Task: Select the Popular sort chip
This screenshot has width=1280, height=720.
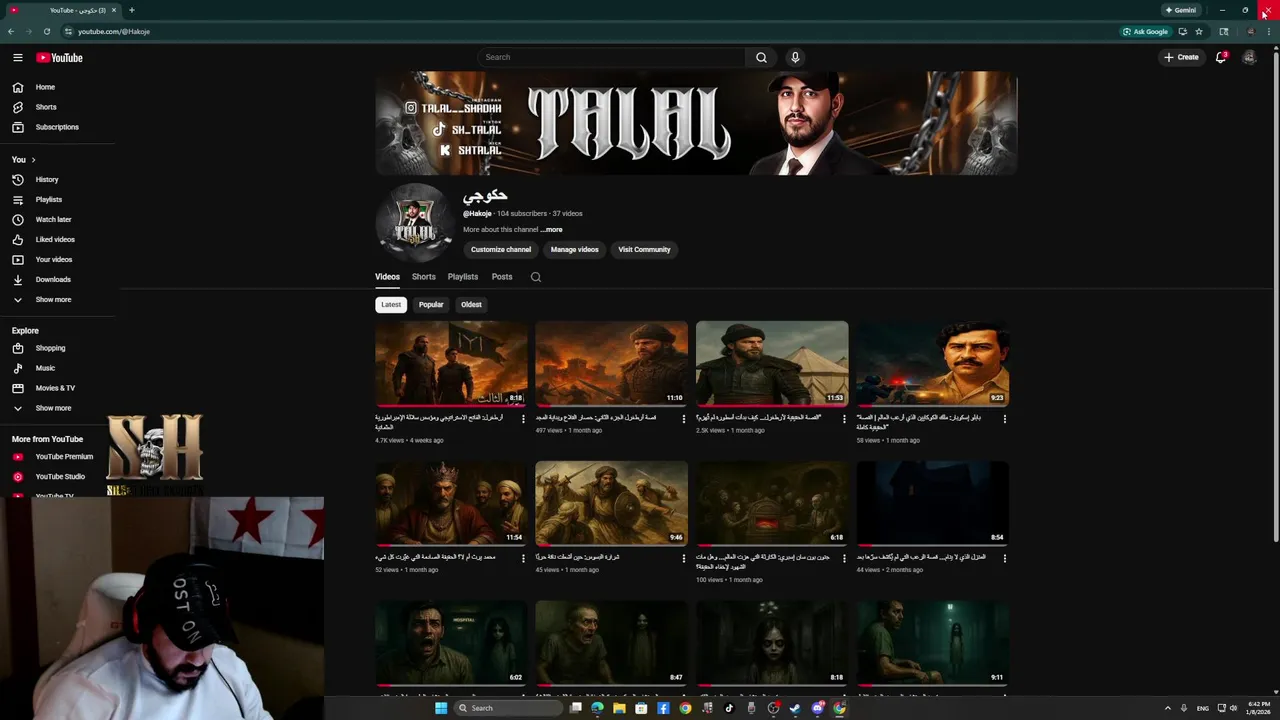Action: coord(431,305)
